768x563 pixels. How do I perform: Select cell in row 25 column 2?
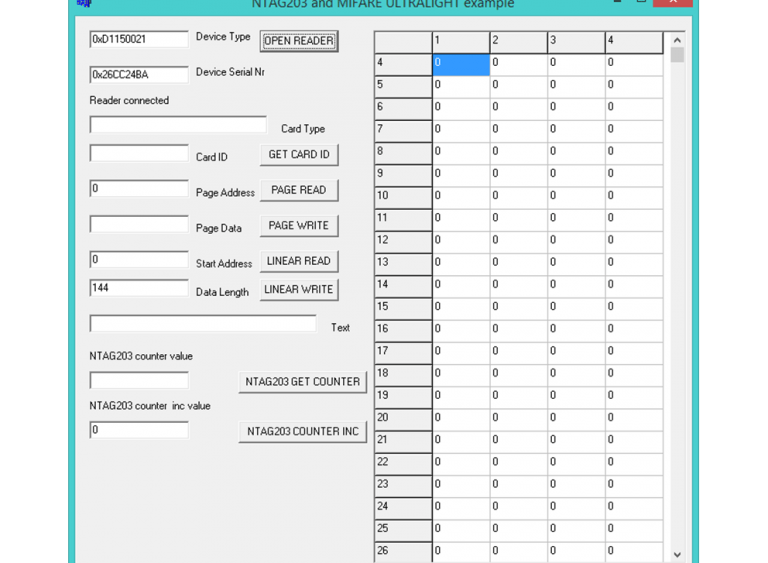coord(519,531)
